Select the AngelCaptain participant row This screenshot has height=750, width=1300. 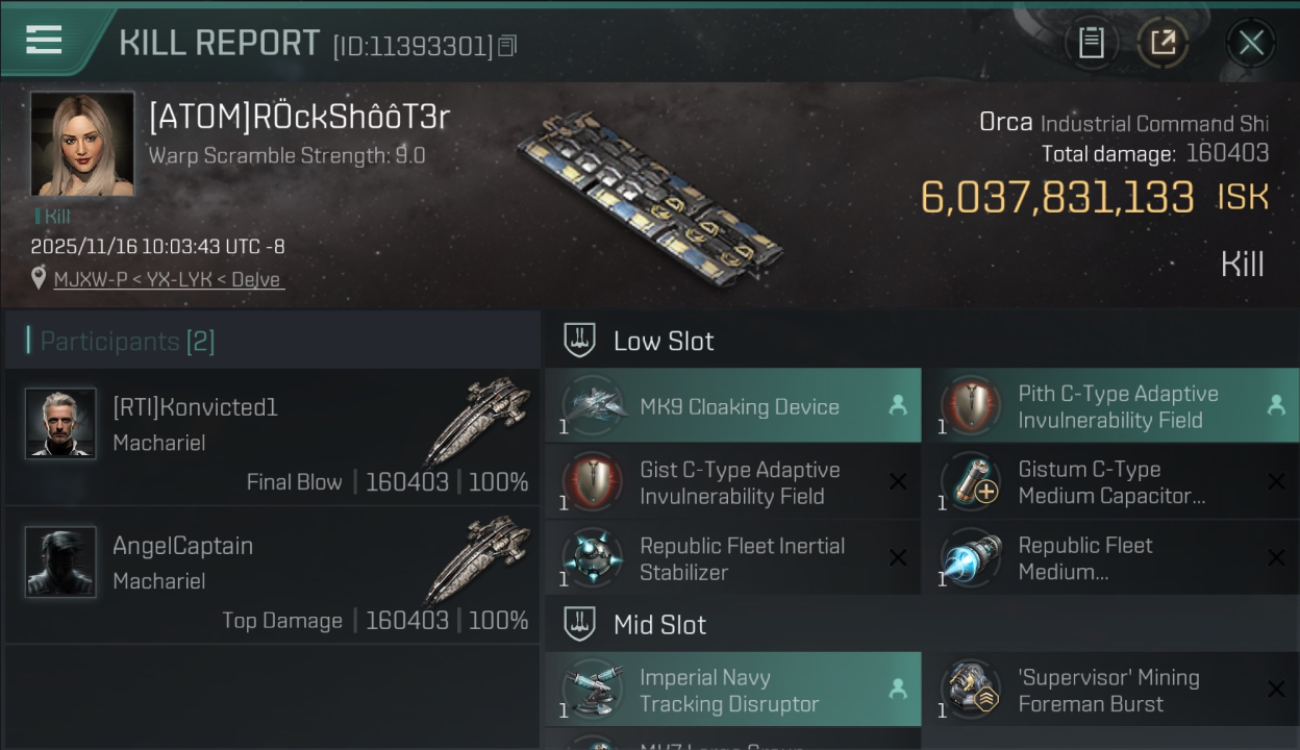(272, 577)
